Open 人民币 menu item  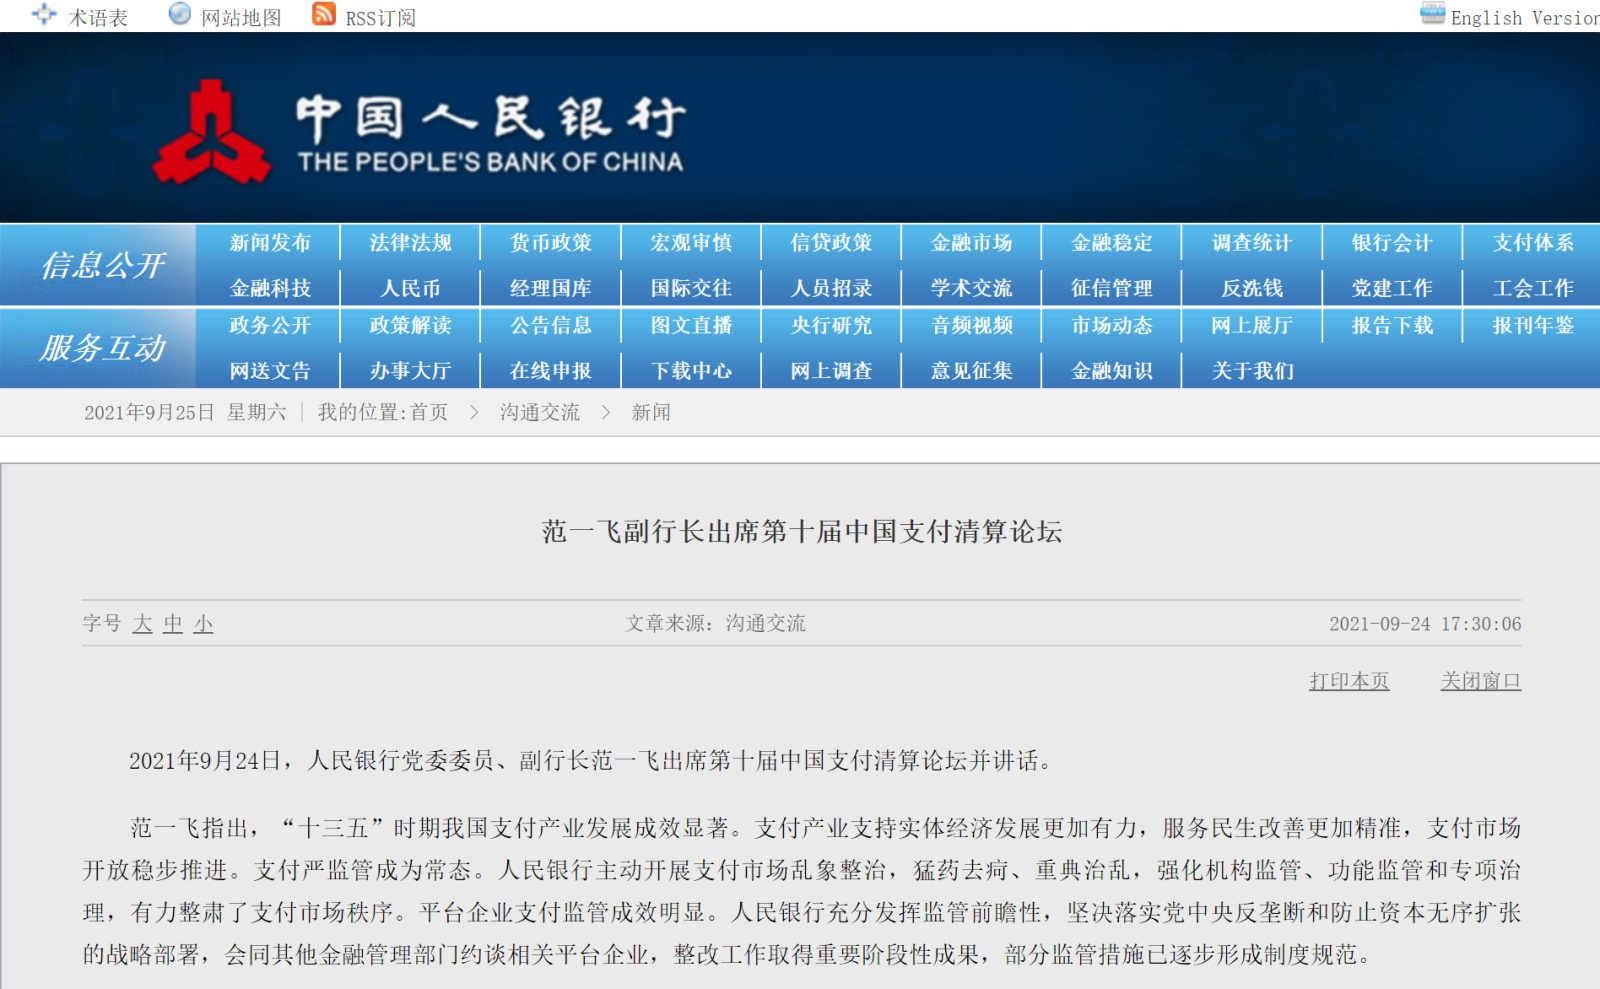tap(410, 288)
